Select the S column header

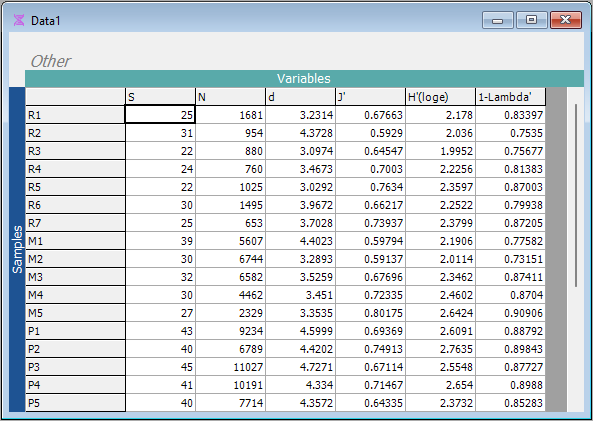coord(160,97)
